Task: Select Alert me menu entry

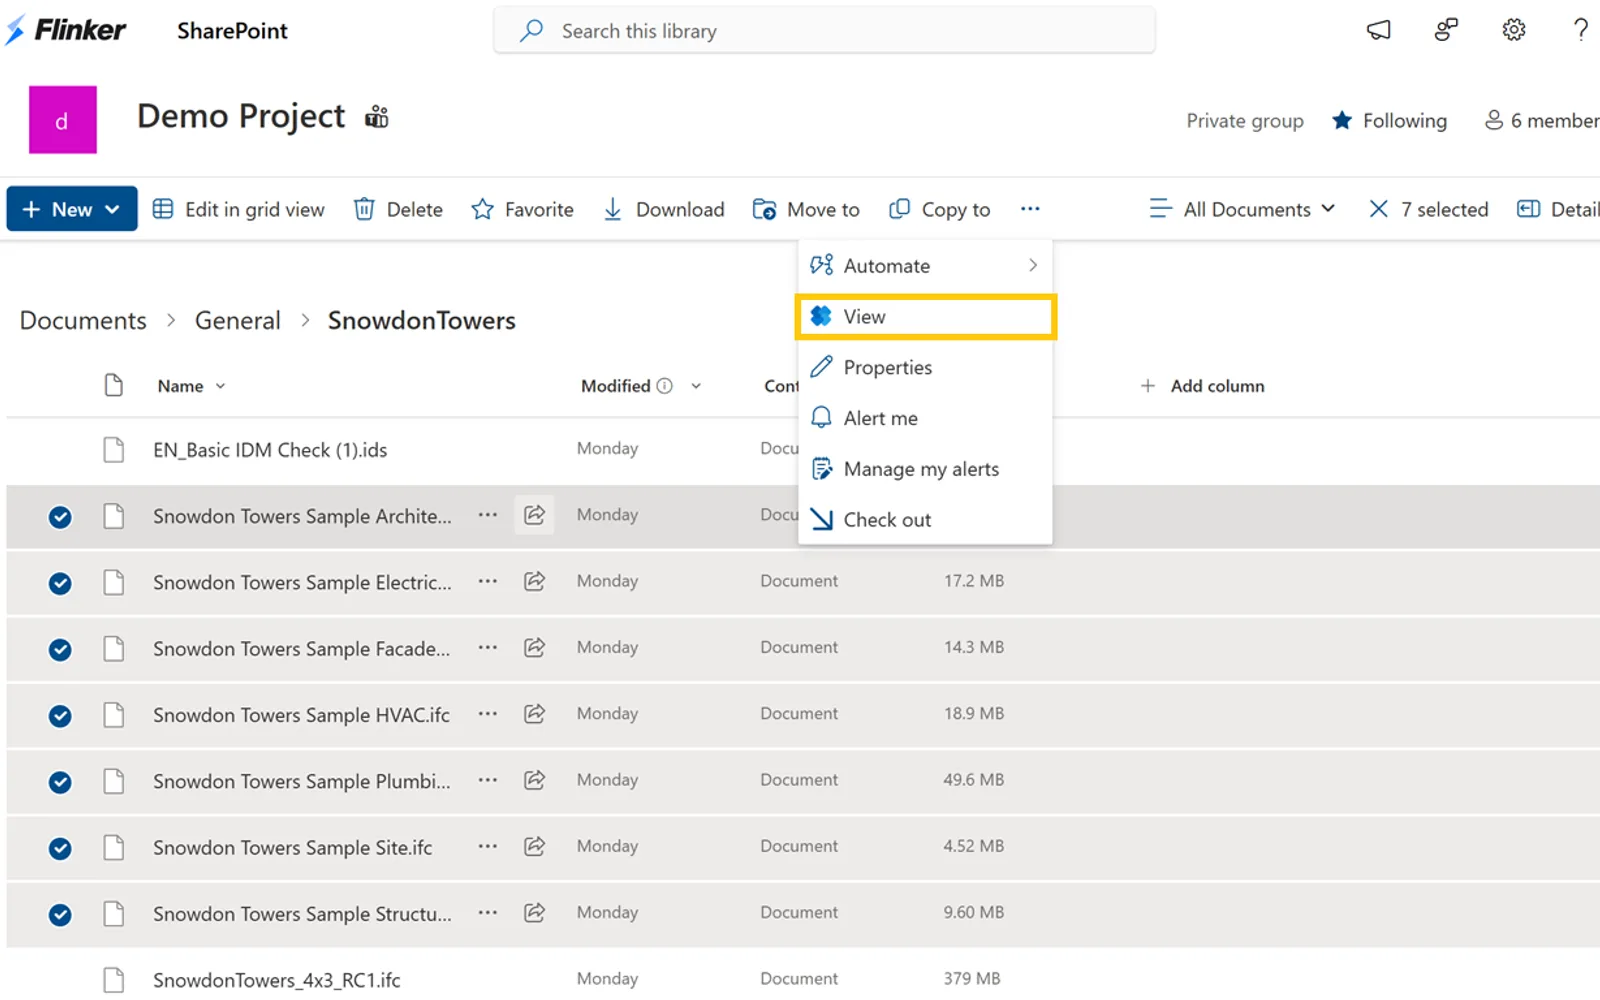Action: click(x=925, y=418)
